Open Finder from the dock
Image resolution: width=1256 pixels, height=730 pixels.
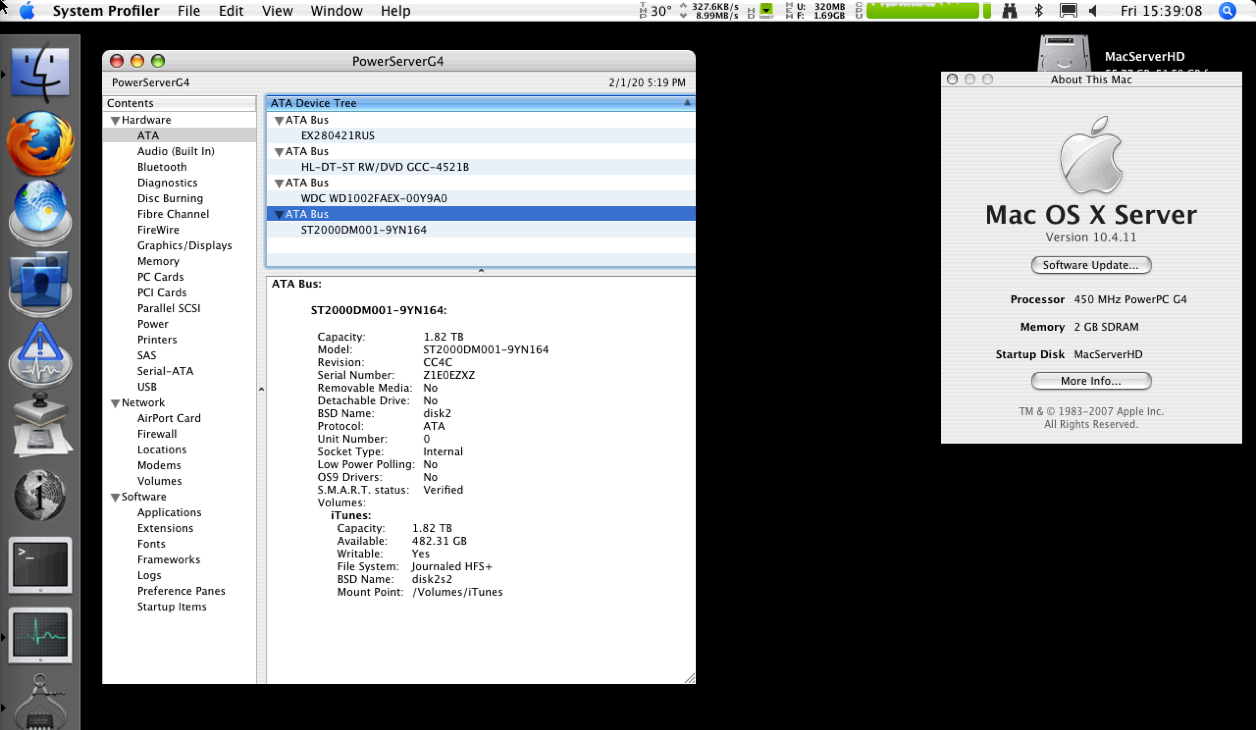pos(40,71)
